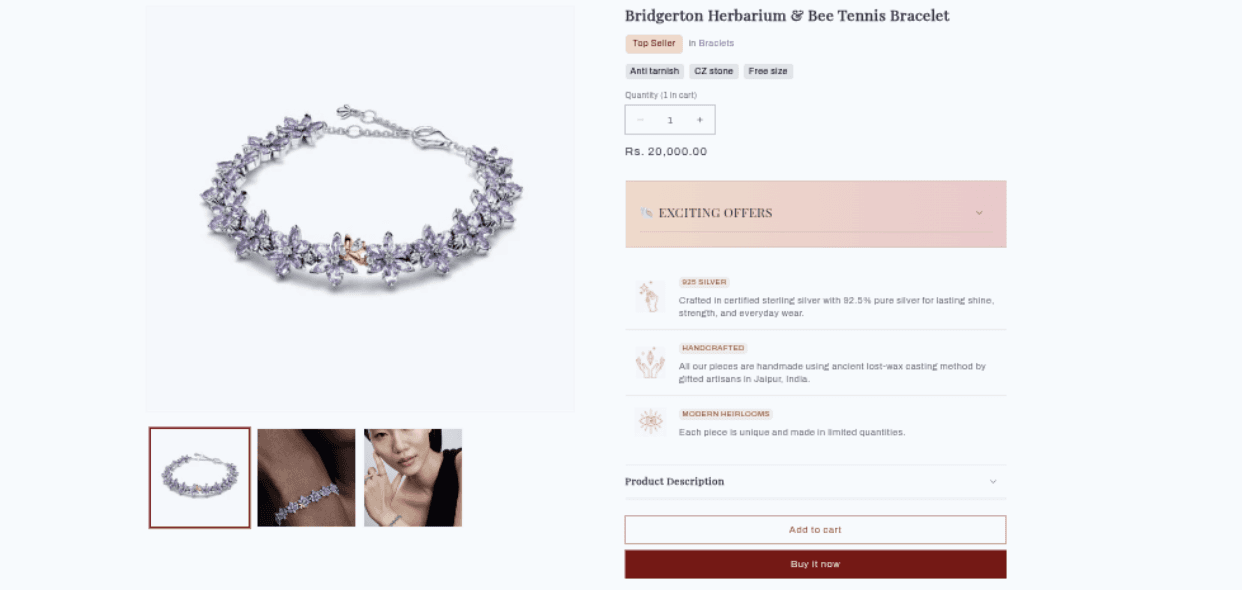Click the Exciting Offers tag icon
1242x590 pixels.
pyautogui.click(x=646, y=213)
